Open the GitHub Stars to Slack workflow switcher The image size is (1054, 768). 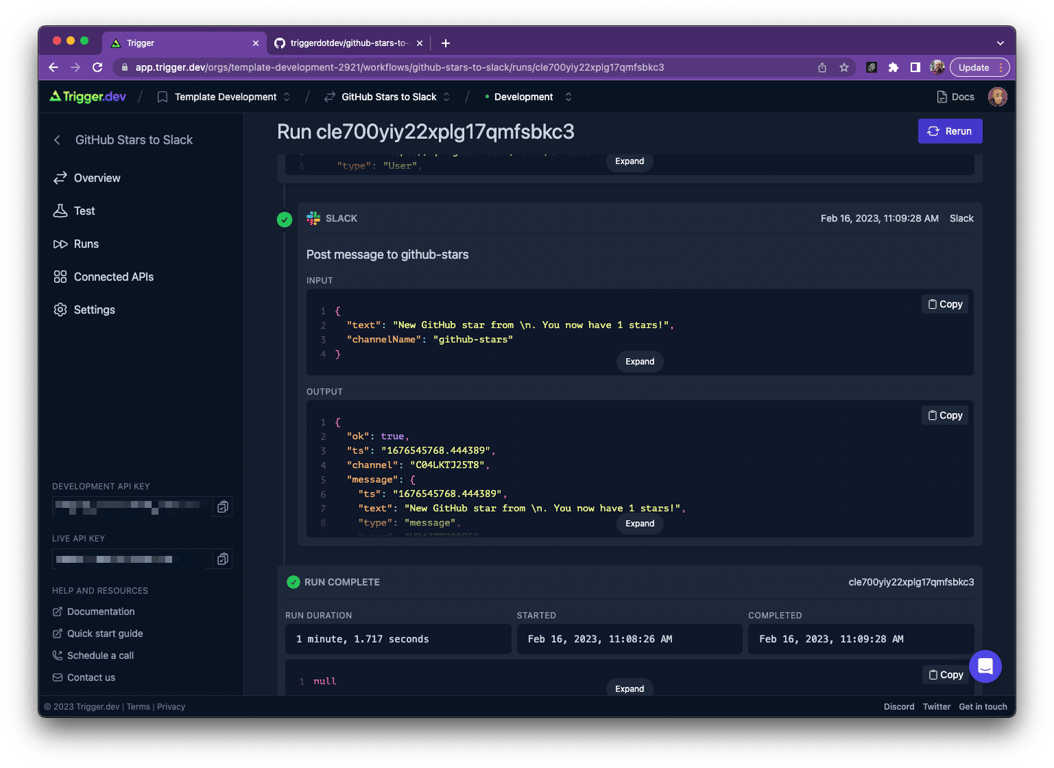pos(387,97)
